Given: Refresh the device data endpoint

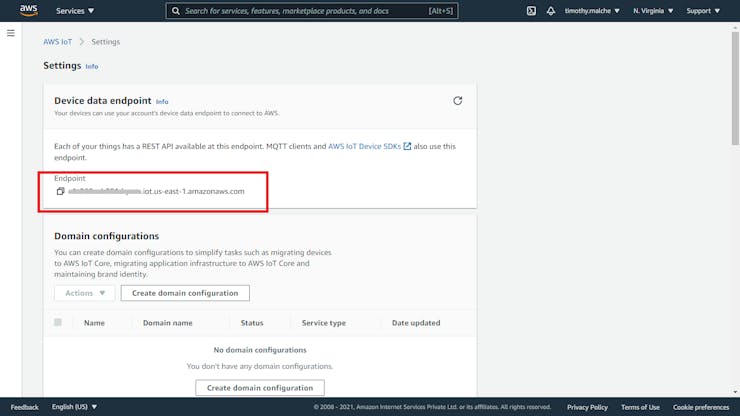Looking at the screenshot, I should pos(457,101).
